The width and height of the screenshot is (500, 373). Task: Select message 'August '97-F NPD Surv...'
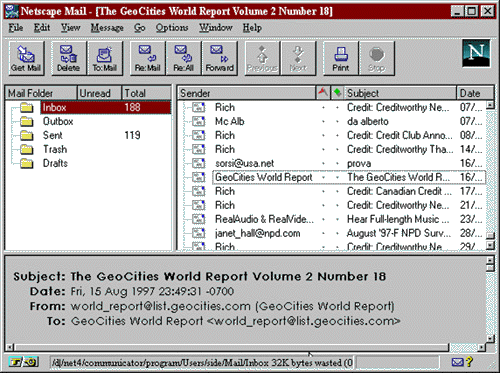[399, 233]
